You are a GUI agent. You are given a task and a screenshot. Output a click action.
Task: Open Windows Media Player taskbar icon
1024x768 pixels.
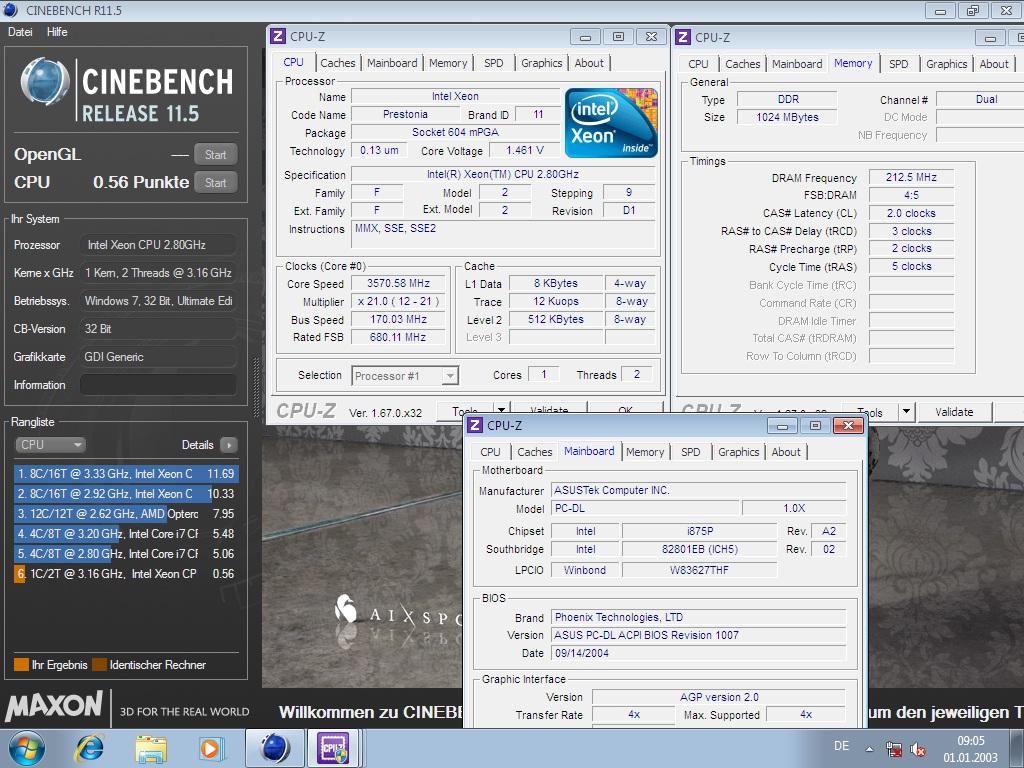(x=211, y=748)
